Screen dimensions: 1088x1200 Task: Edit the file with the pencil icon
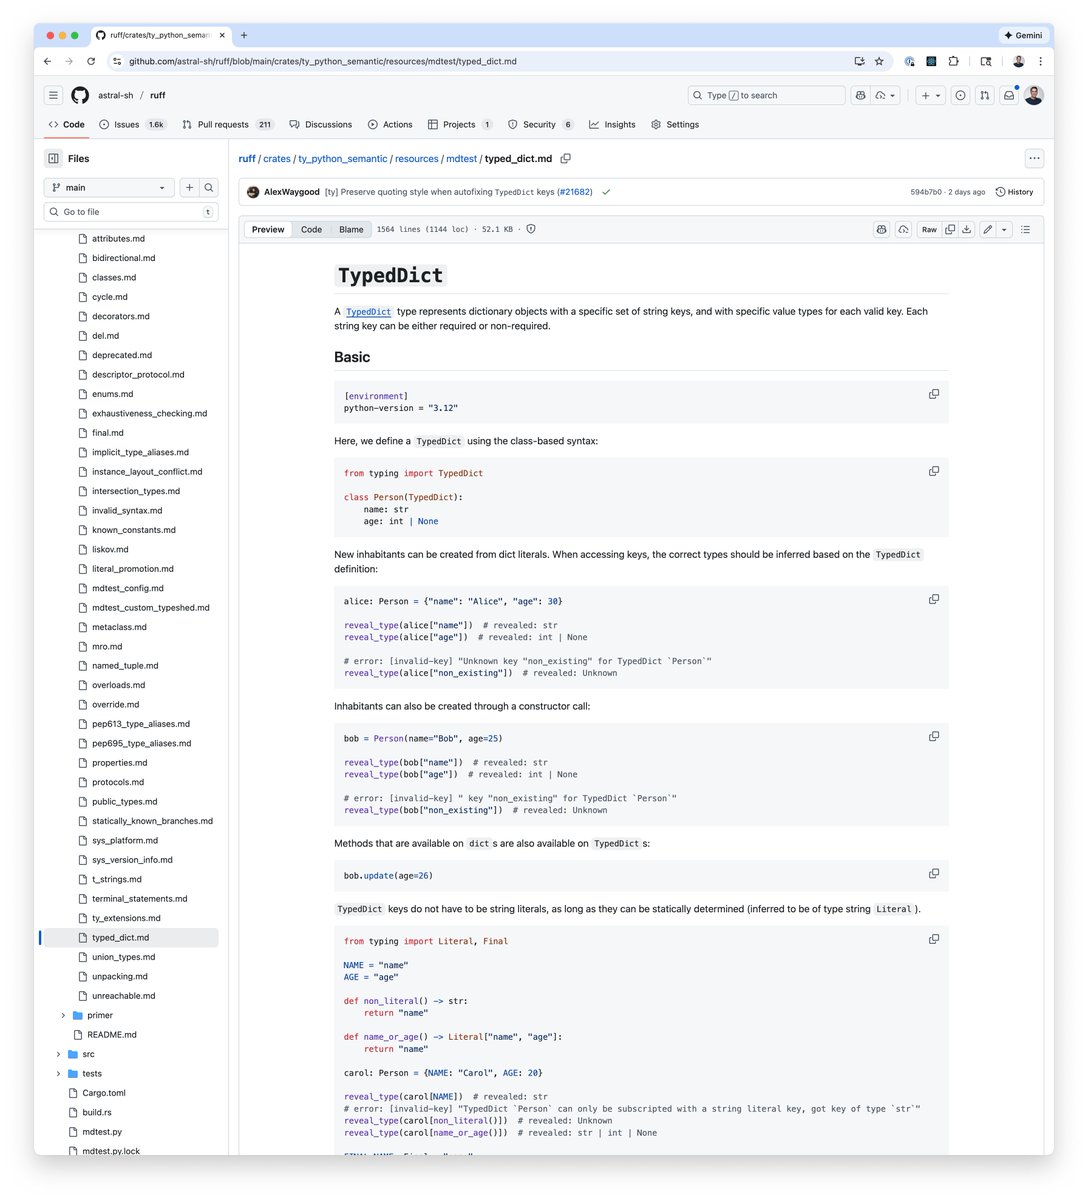pyautogui.click(x=986, y=229)
